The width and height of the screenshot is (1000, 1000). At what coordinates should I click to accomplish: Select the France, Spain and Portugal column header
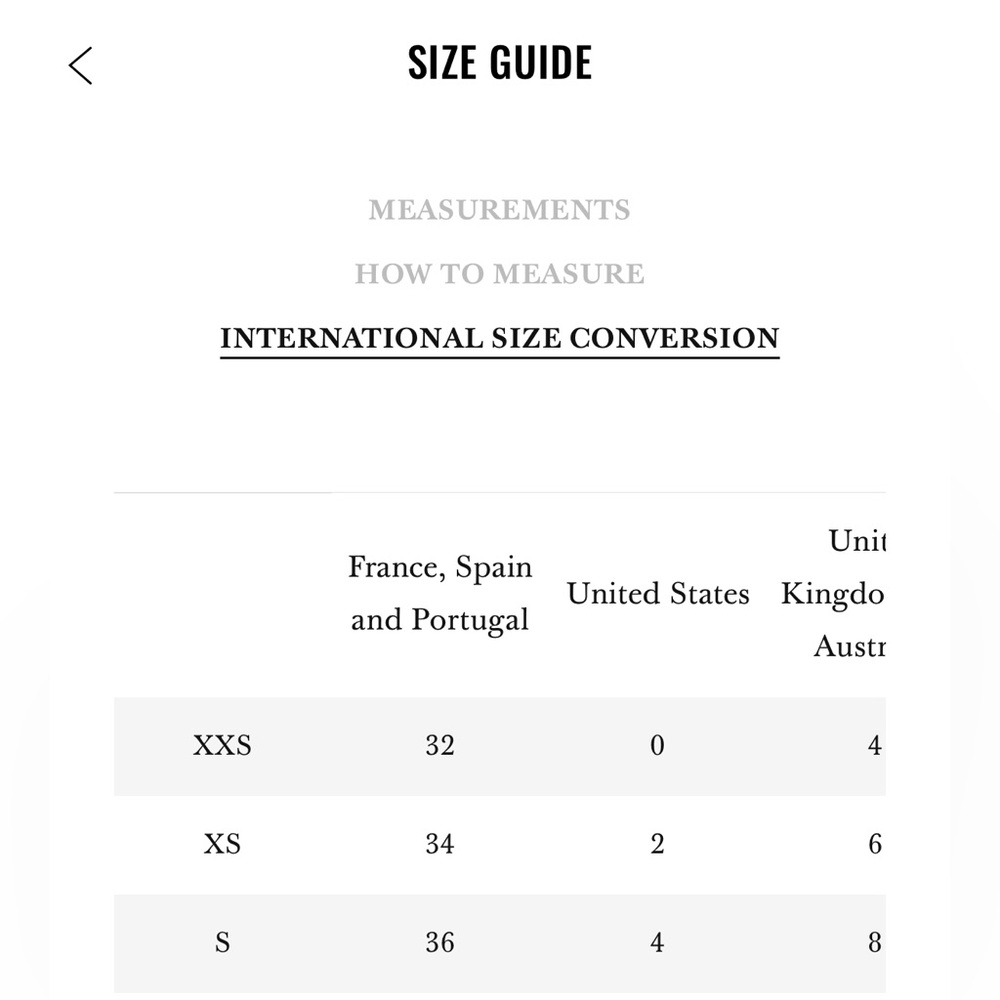click(440, 593)
